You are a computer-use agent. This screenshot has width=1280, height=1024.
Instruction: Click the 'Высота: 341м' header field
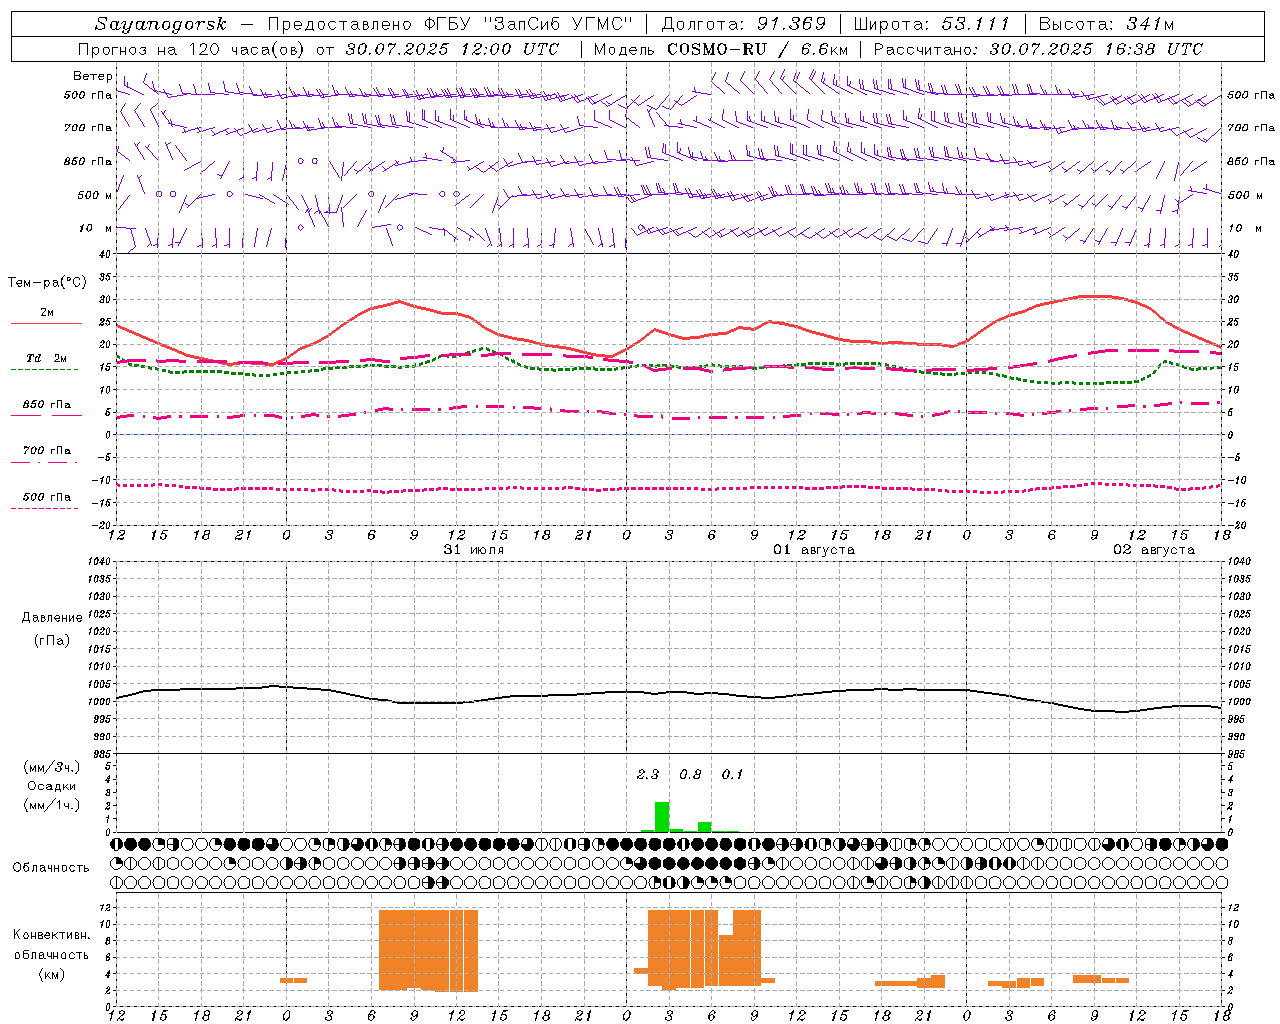point(1106,24)
